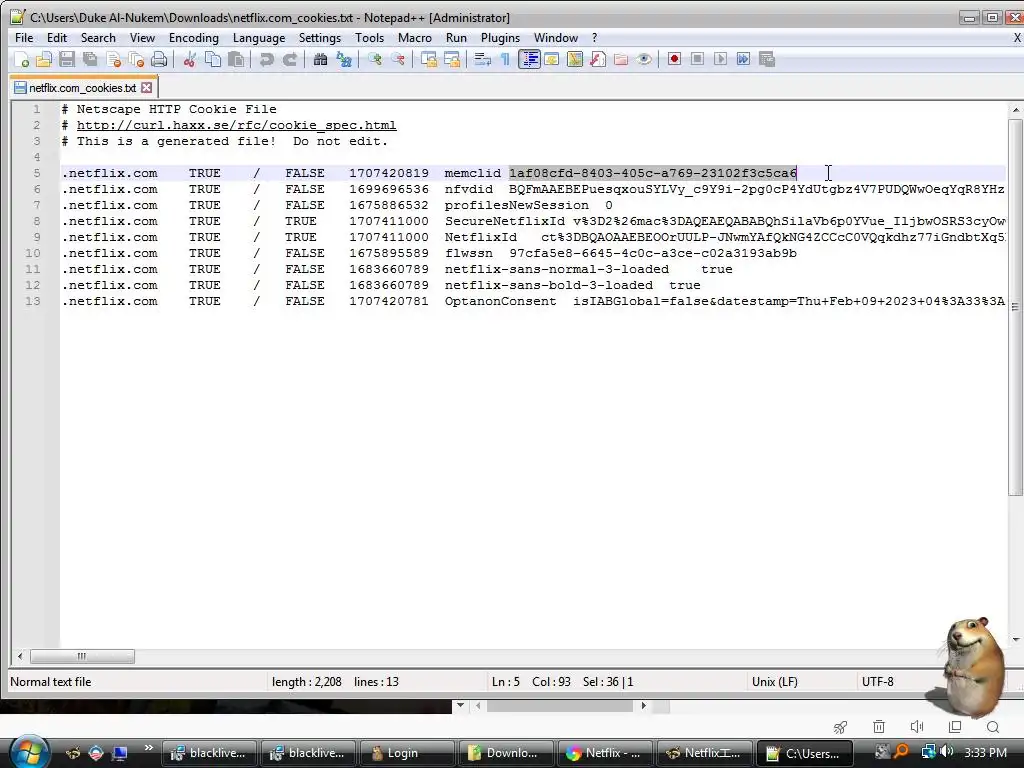Open the user-defined language icon
Screen dimensions: 1024x768
tap(552, 59)
